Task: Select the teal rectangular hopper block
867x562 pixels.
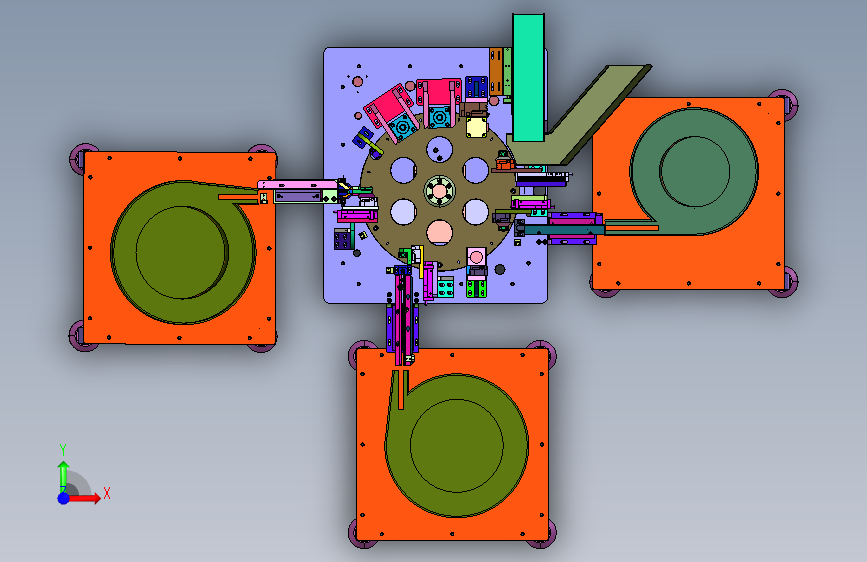Action: (528, 77)
